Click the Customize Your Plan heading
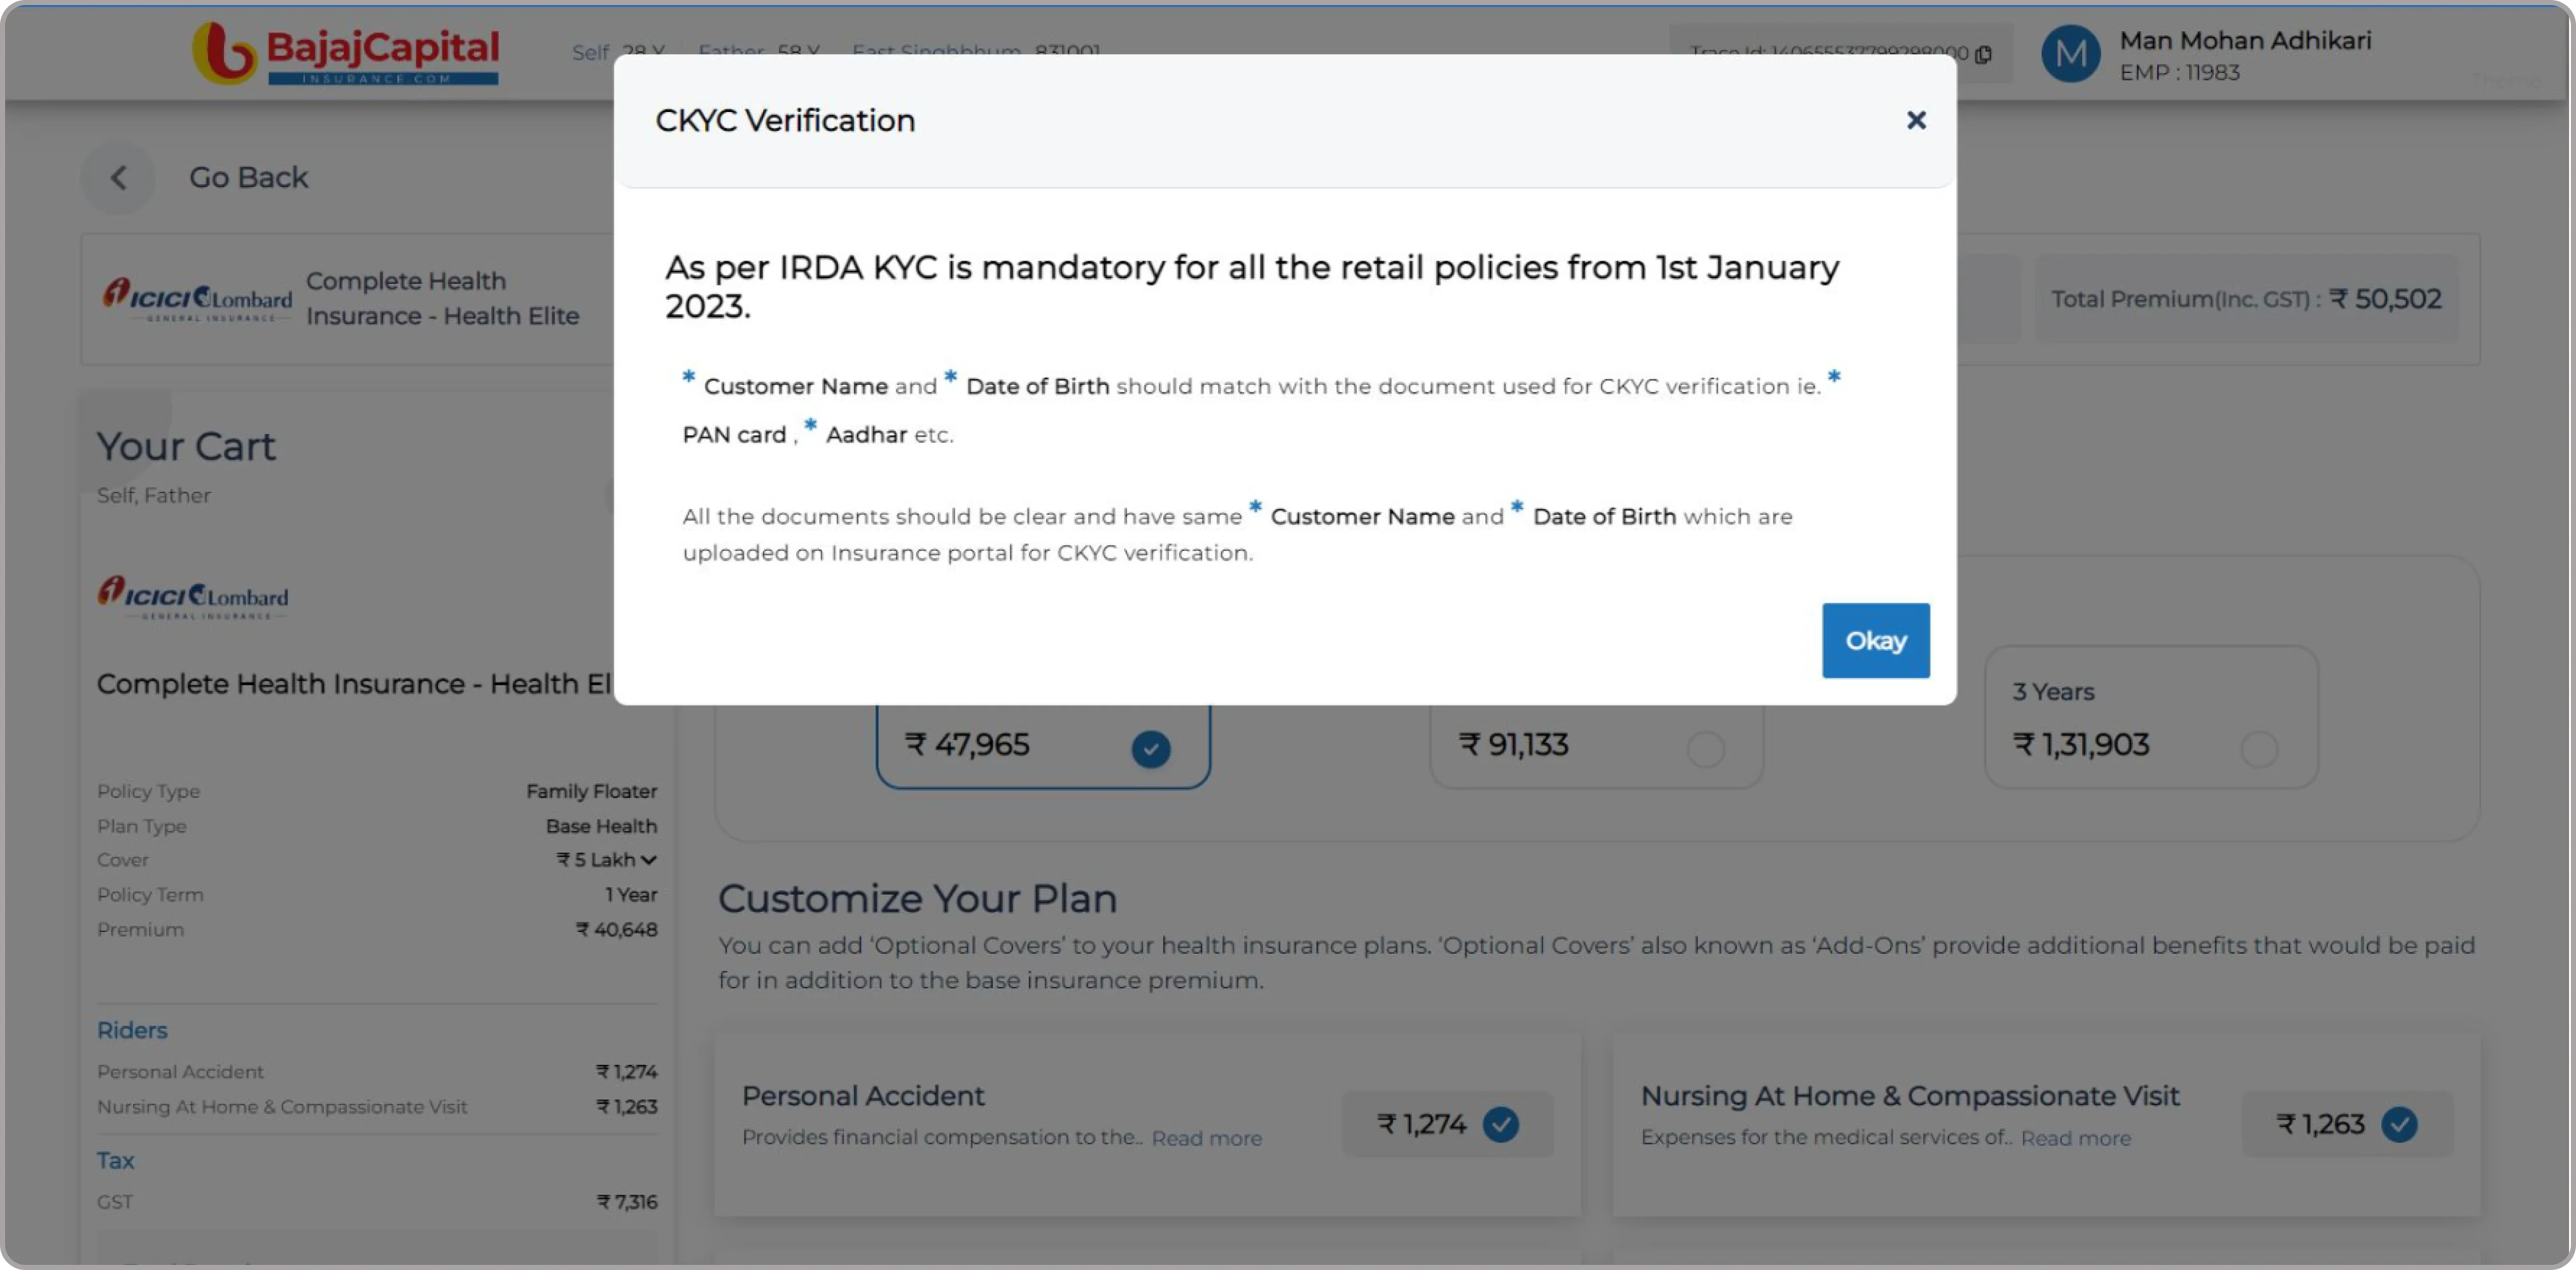 click(917, 899)
